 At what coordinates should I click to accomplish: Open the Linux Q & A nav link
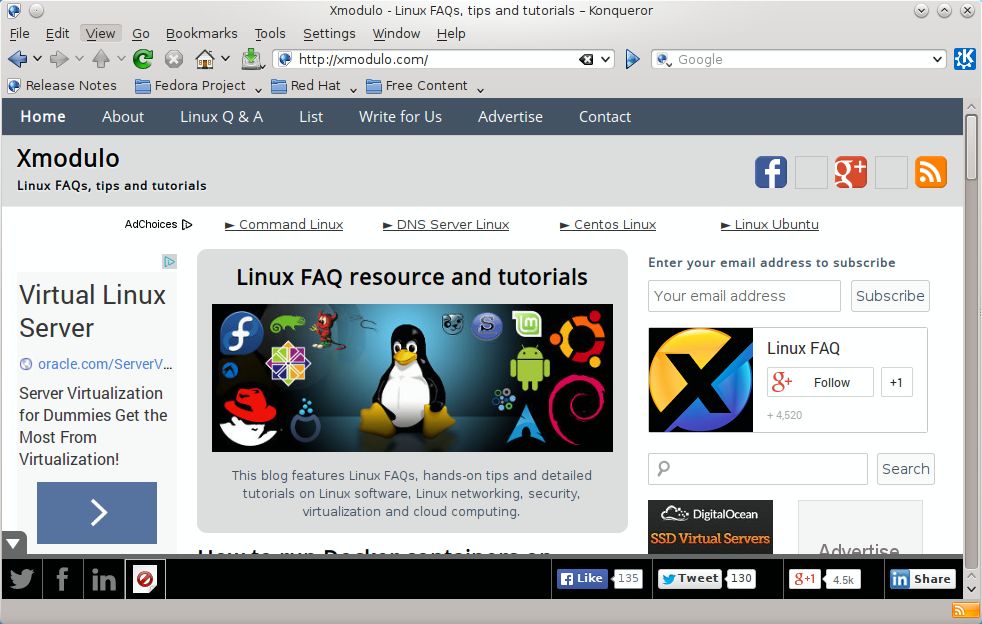221,117
